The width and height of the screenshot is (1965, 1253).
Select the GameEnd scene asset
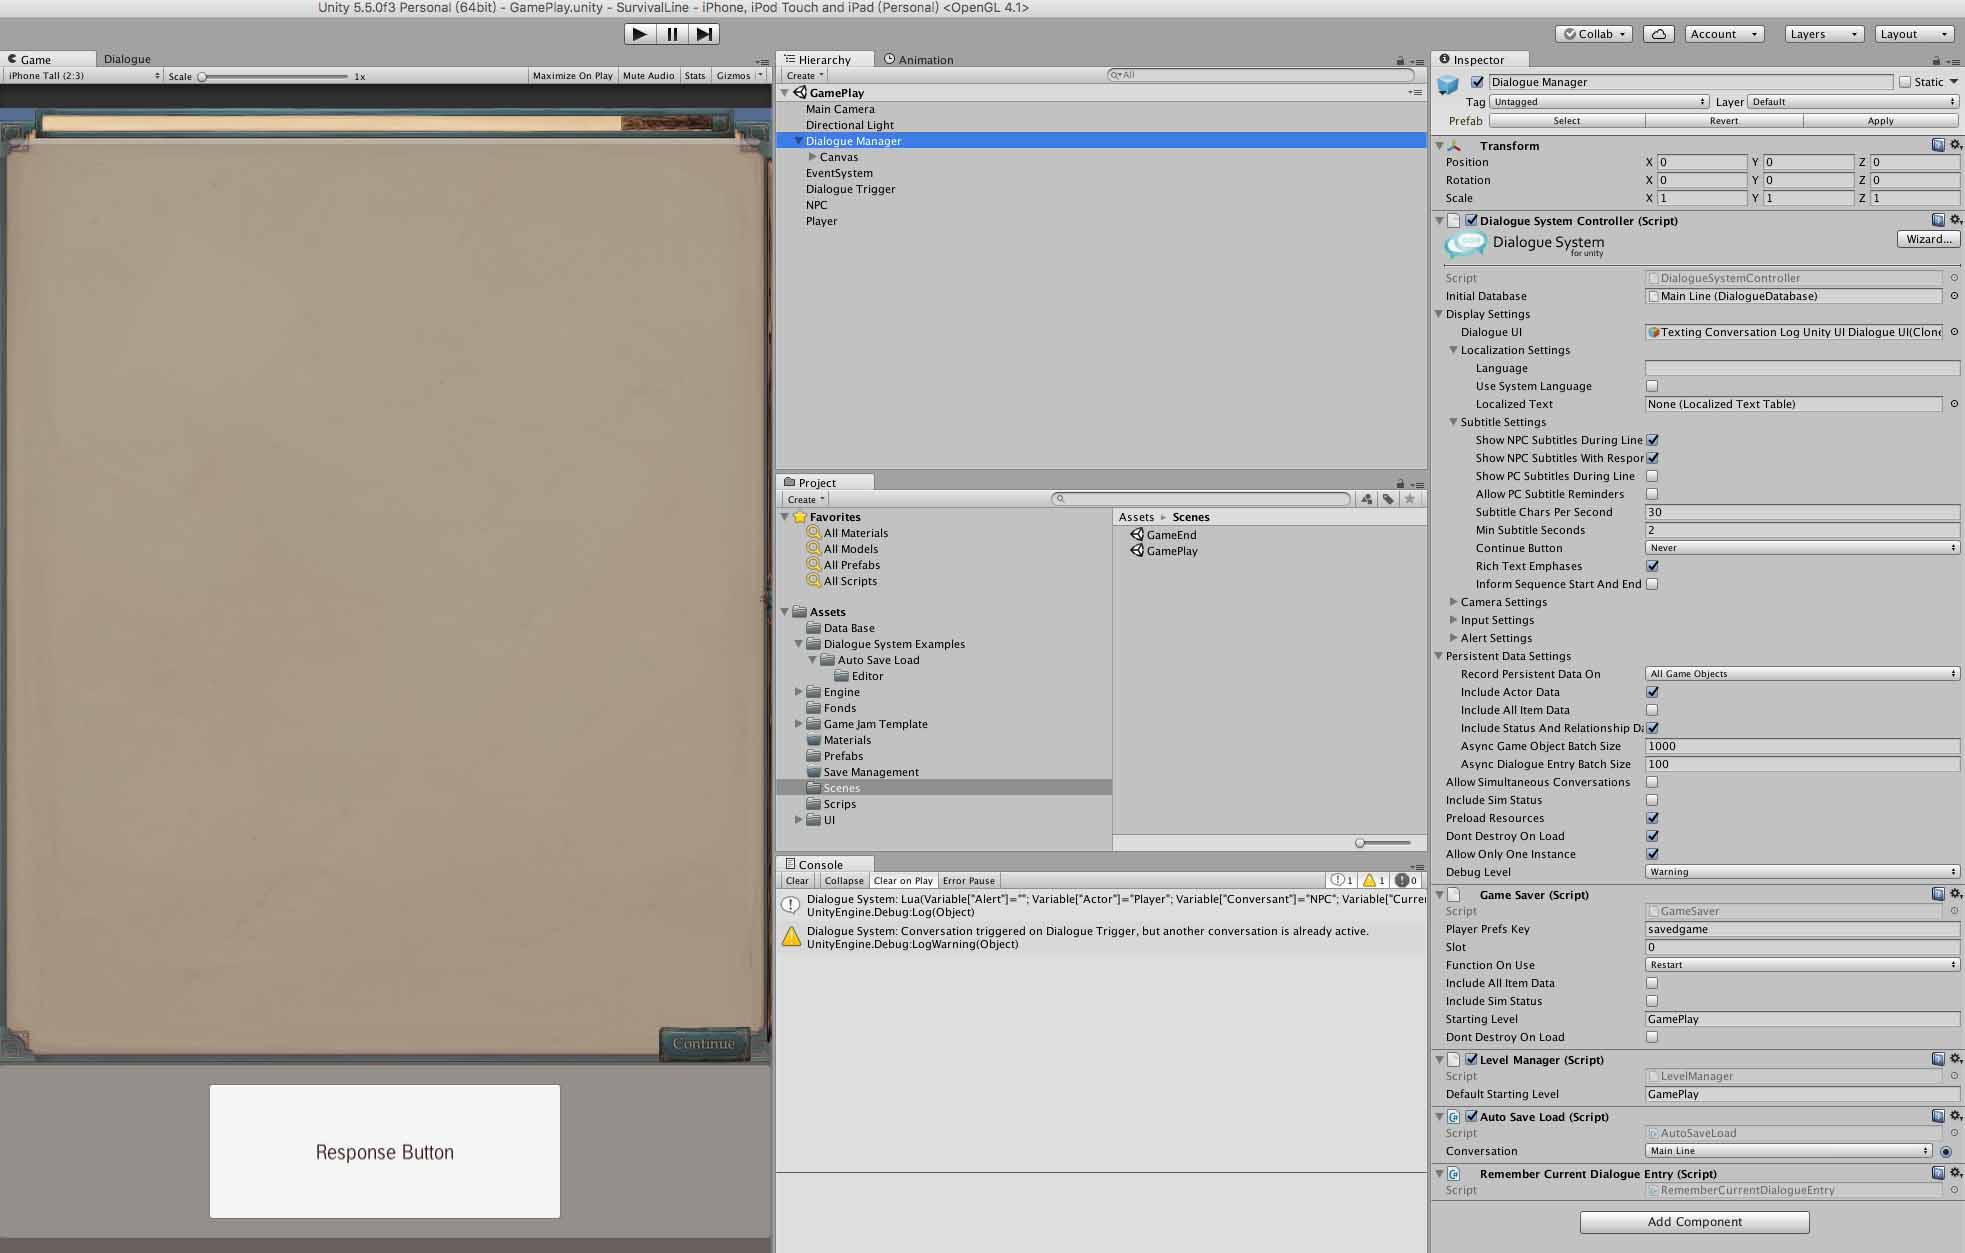click(x=1164, y=535)
